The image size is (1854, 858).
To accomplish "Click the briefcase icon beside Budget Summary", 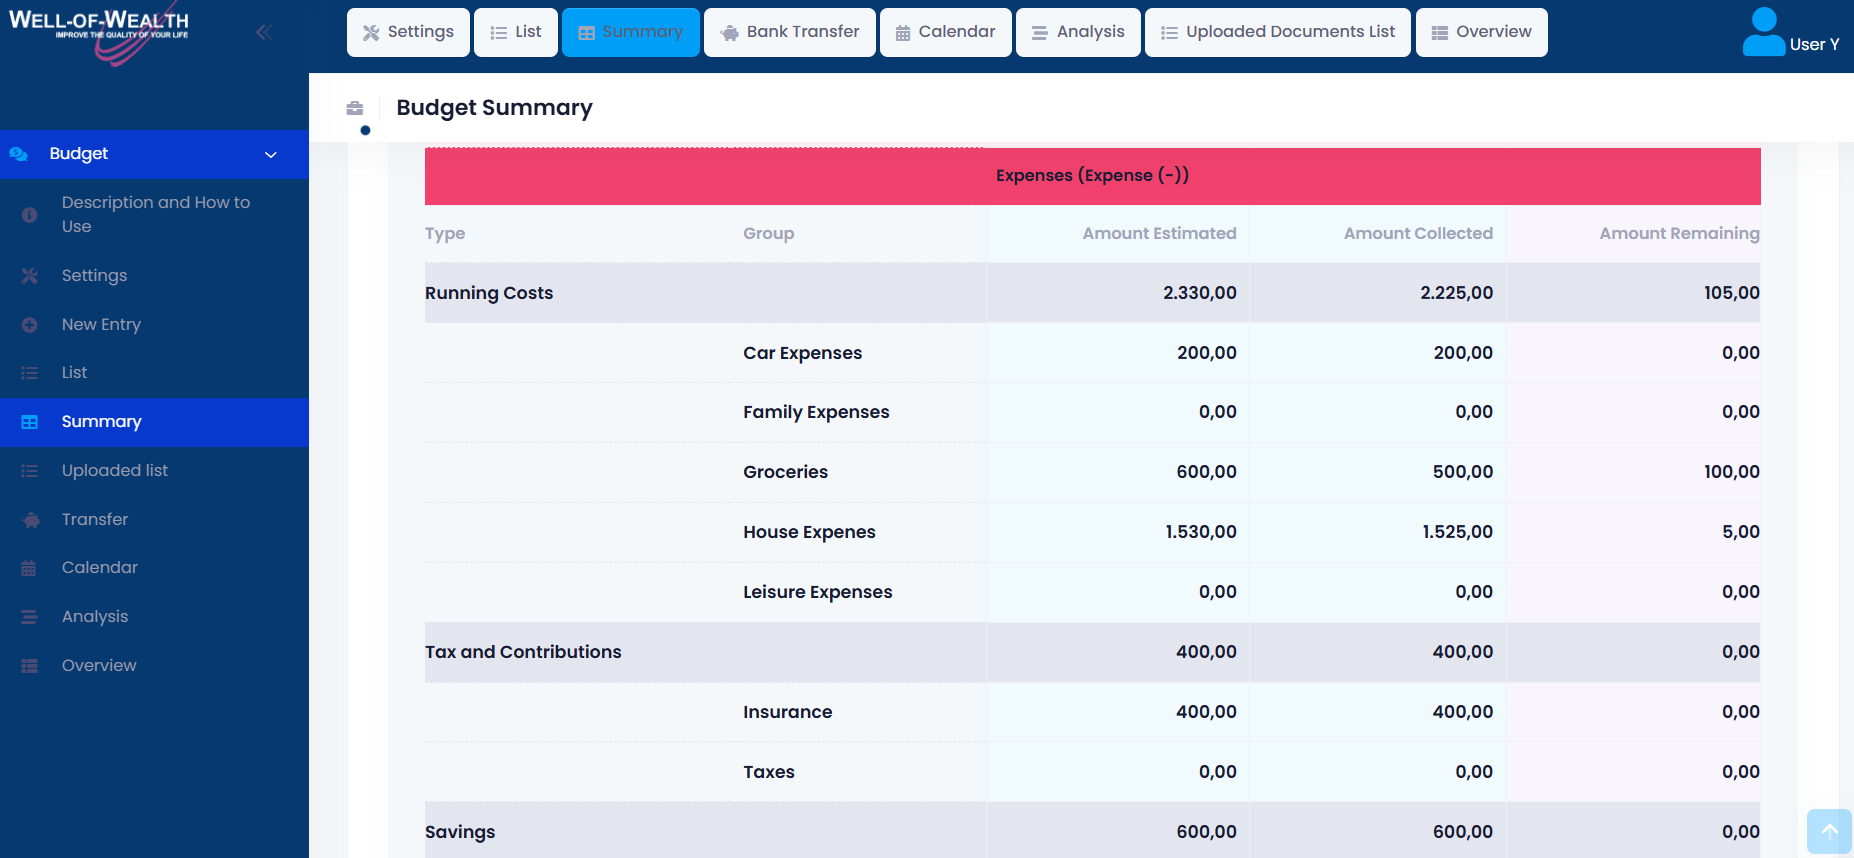I will click(x=355, y=108).
